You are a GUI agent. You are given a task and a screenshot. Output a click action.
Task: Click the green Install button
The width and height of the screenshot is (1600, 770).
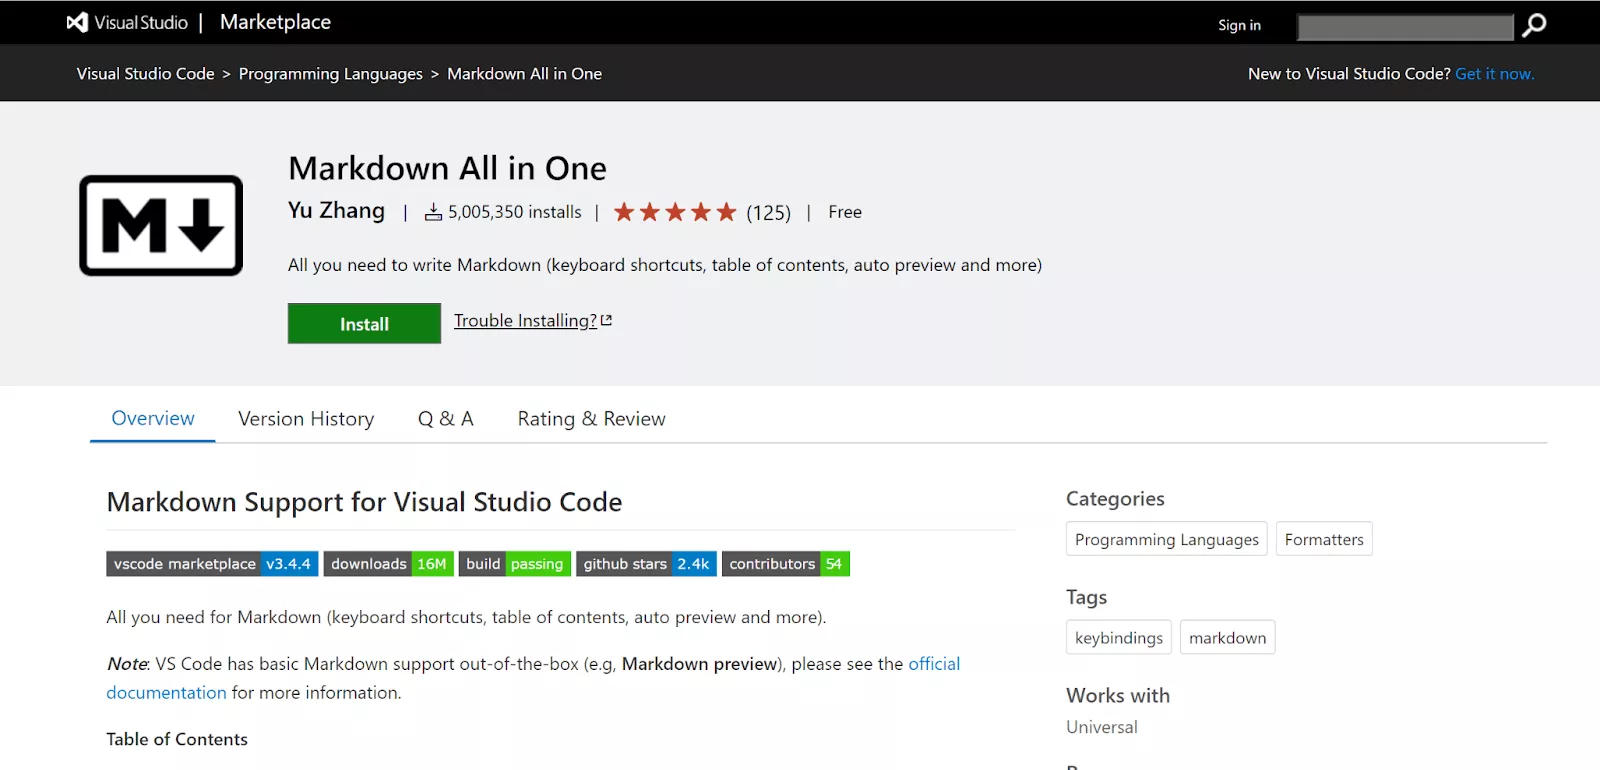click(x=364, y=324)
